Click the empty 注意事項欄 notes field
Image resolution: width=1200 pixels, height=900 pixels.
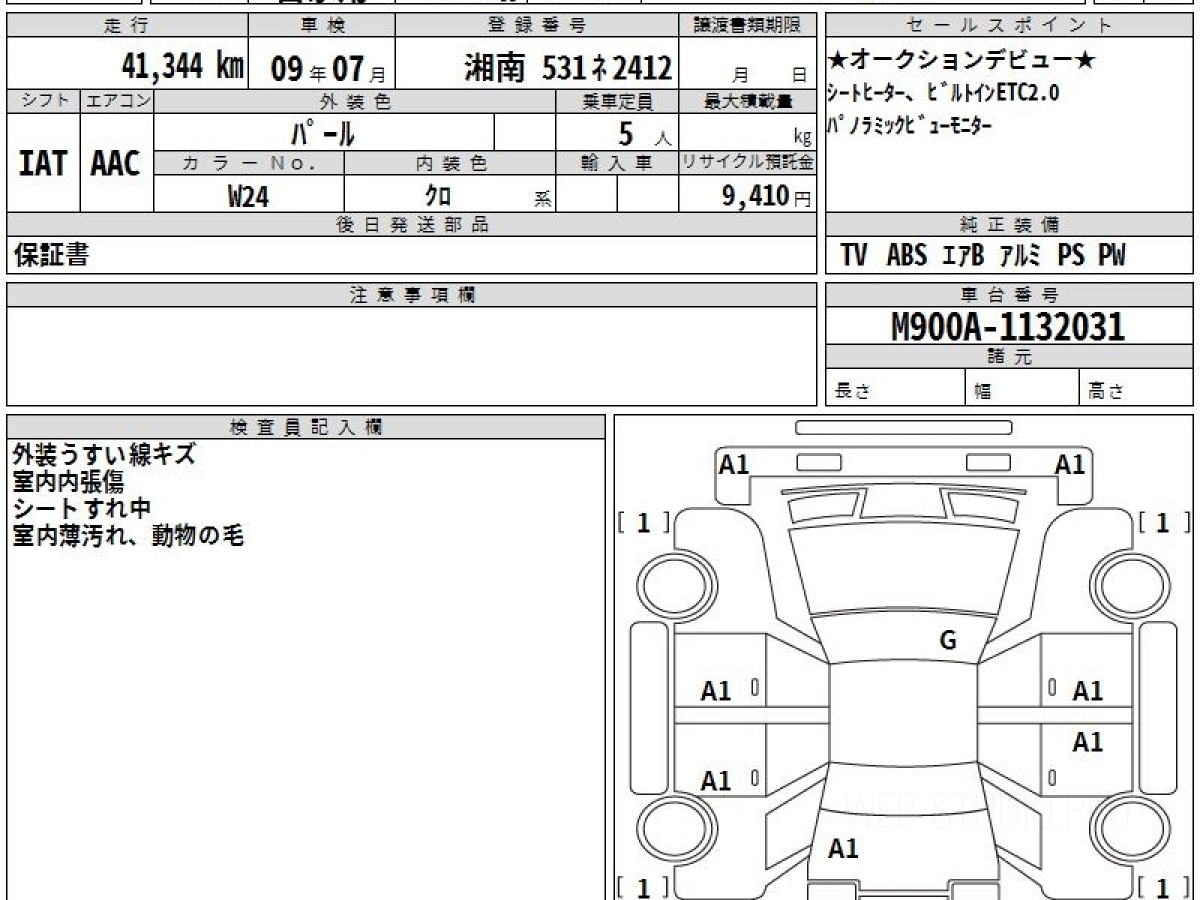[411, 355]
